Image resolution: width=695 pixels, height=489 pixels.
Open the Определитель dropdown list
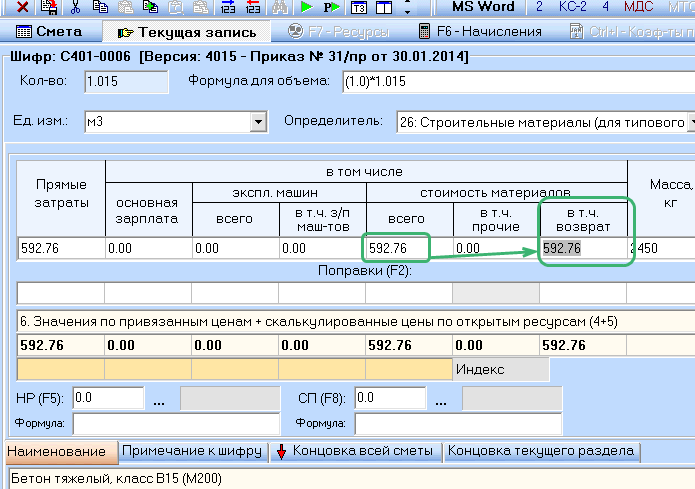(690, 122)
